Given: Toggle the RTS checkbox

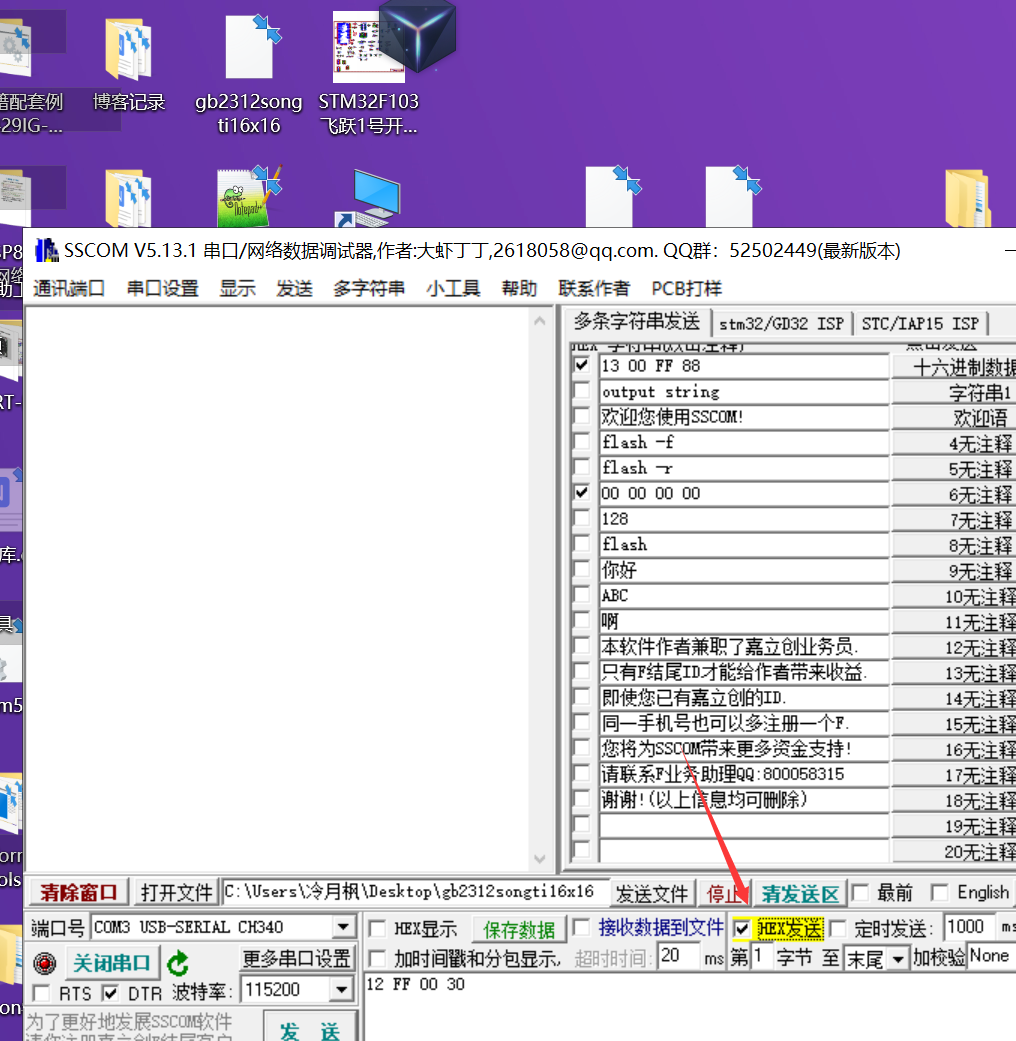Looking at the screenshot, I should [x=41, y=993].
